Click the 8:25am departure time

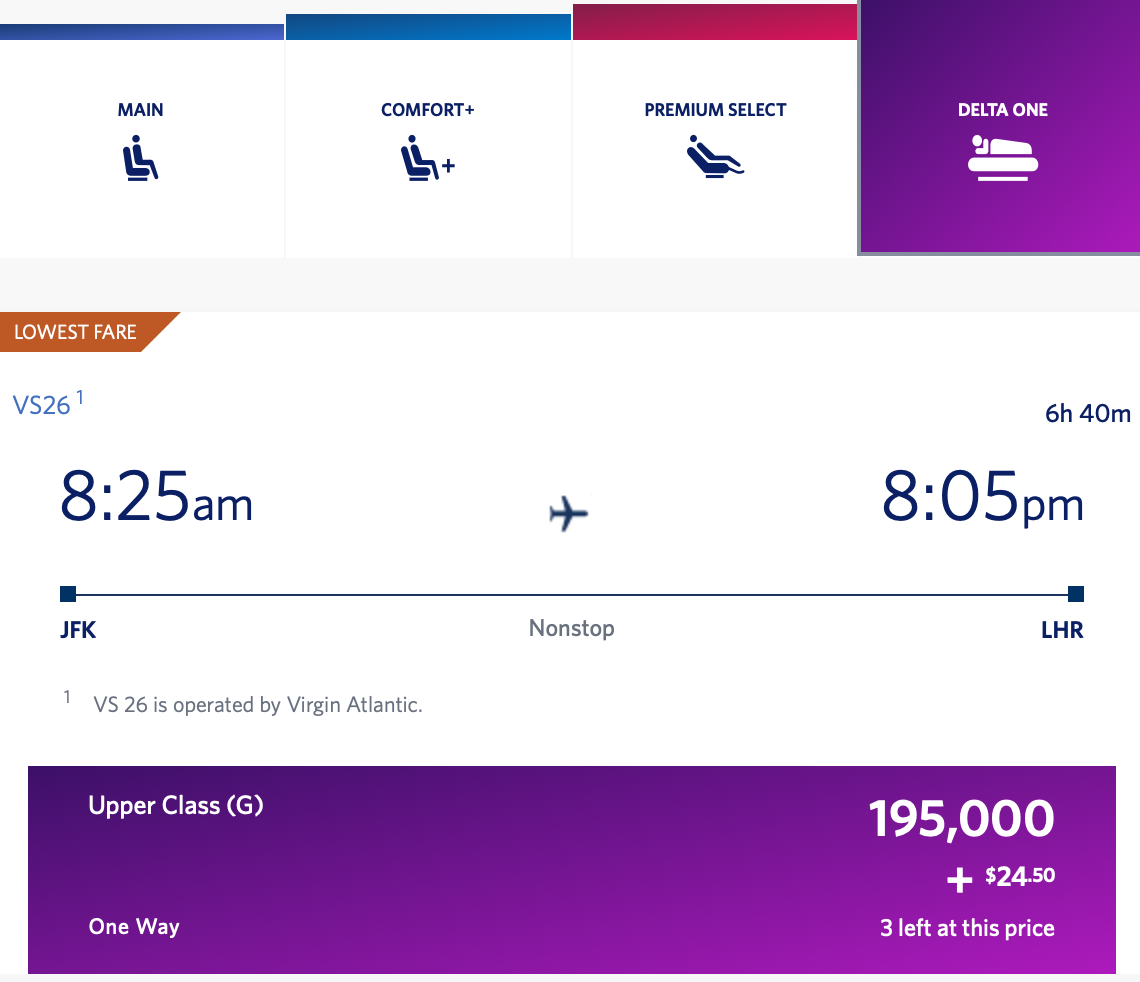[156, 496]
